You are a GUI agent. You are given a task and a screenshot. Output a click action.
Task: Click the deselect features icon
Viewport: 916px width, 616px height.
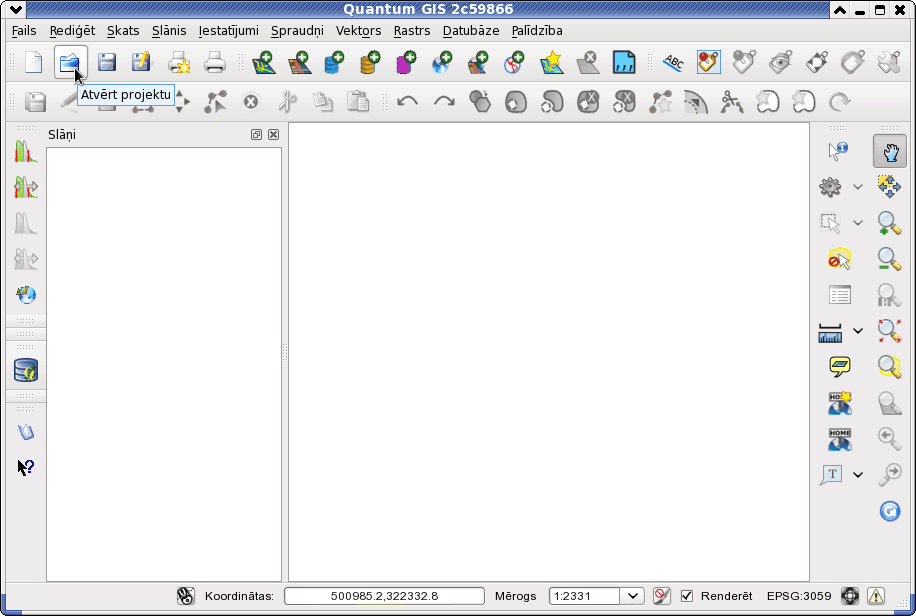(x=839, y=259)
